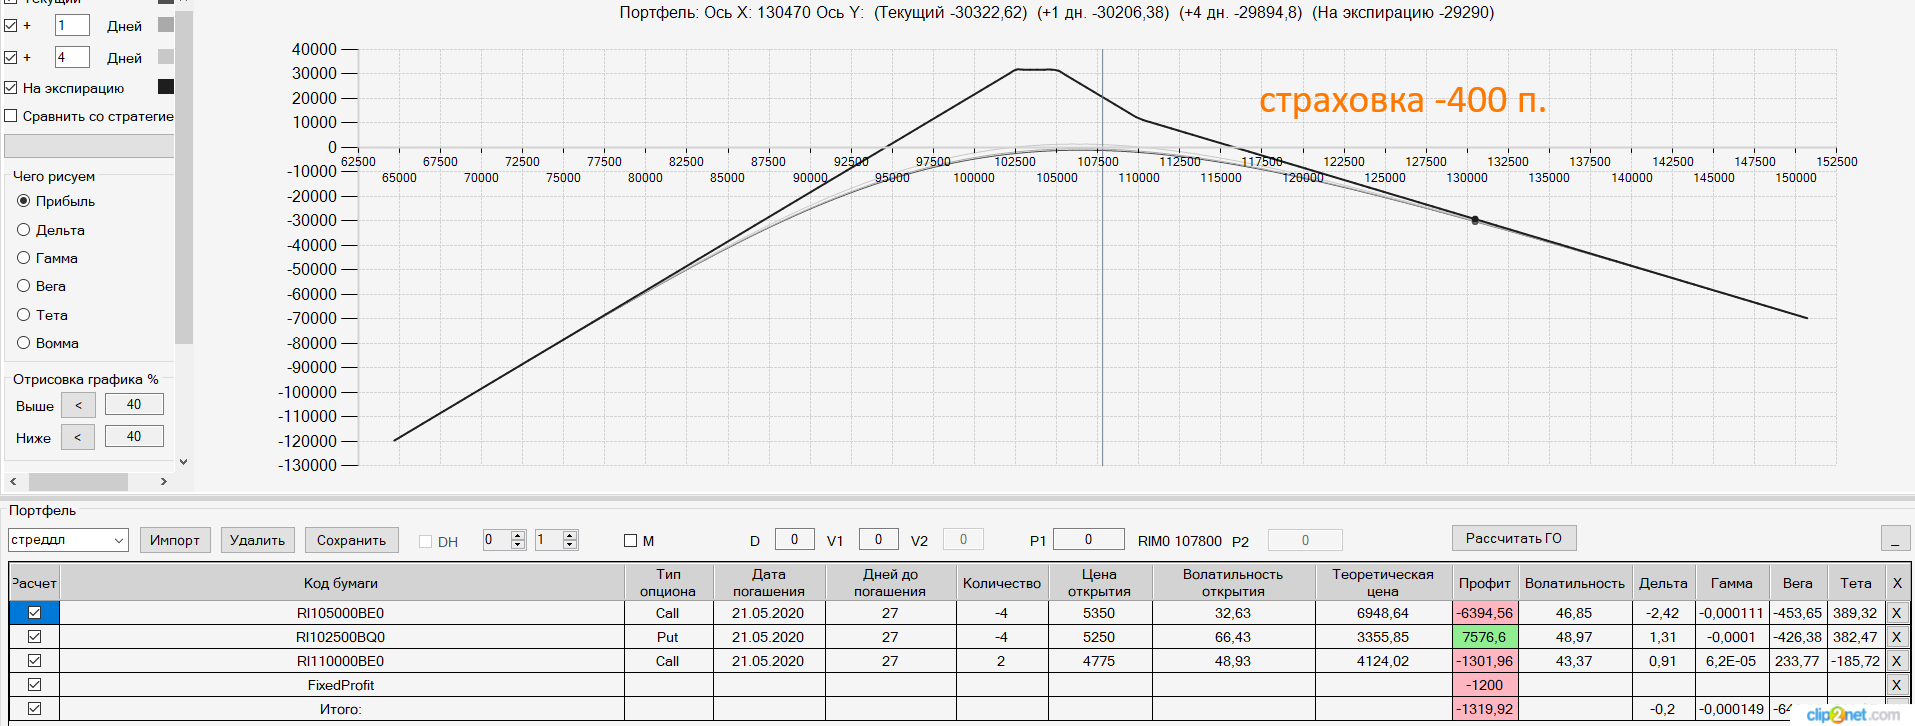Click the 'Дней до погашения' column header
This screenshot has width=1915, height=726.
coord(890,583)
